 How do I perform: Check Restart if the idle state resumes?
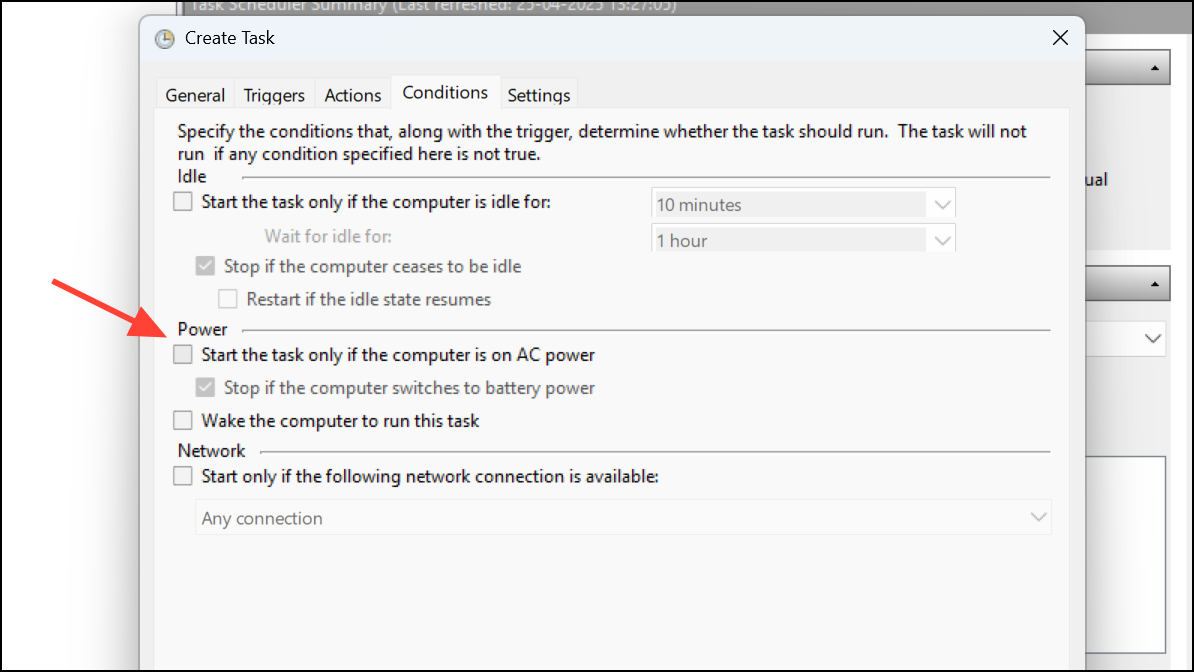click(228, 299)
